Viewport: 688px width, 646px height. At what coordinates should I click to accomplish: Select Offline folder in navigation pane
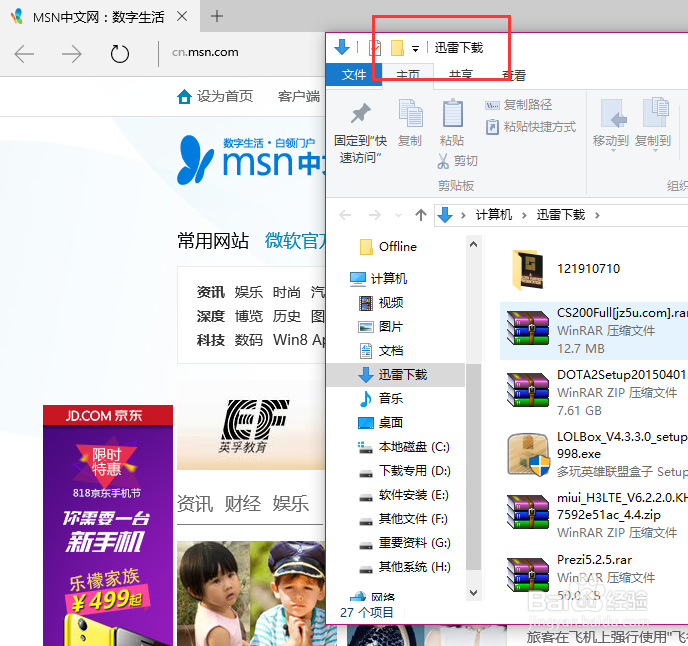tap(388, 247)
